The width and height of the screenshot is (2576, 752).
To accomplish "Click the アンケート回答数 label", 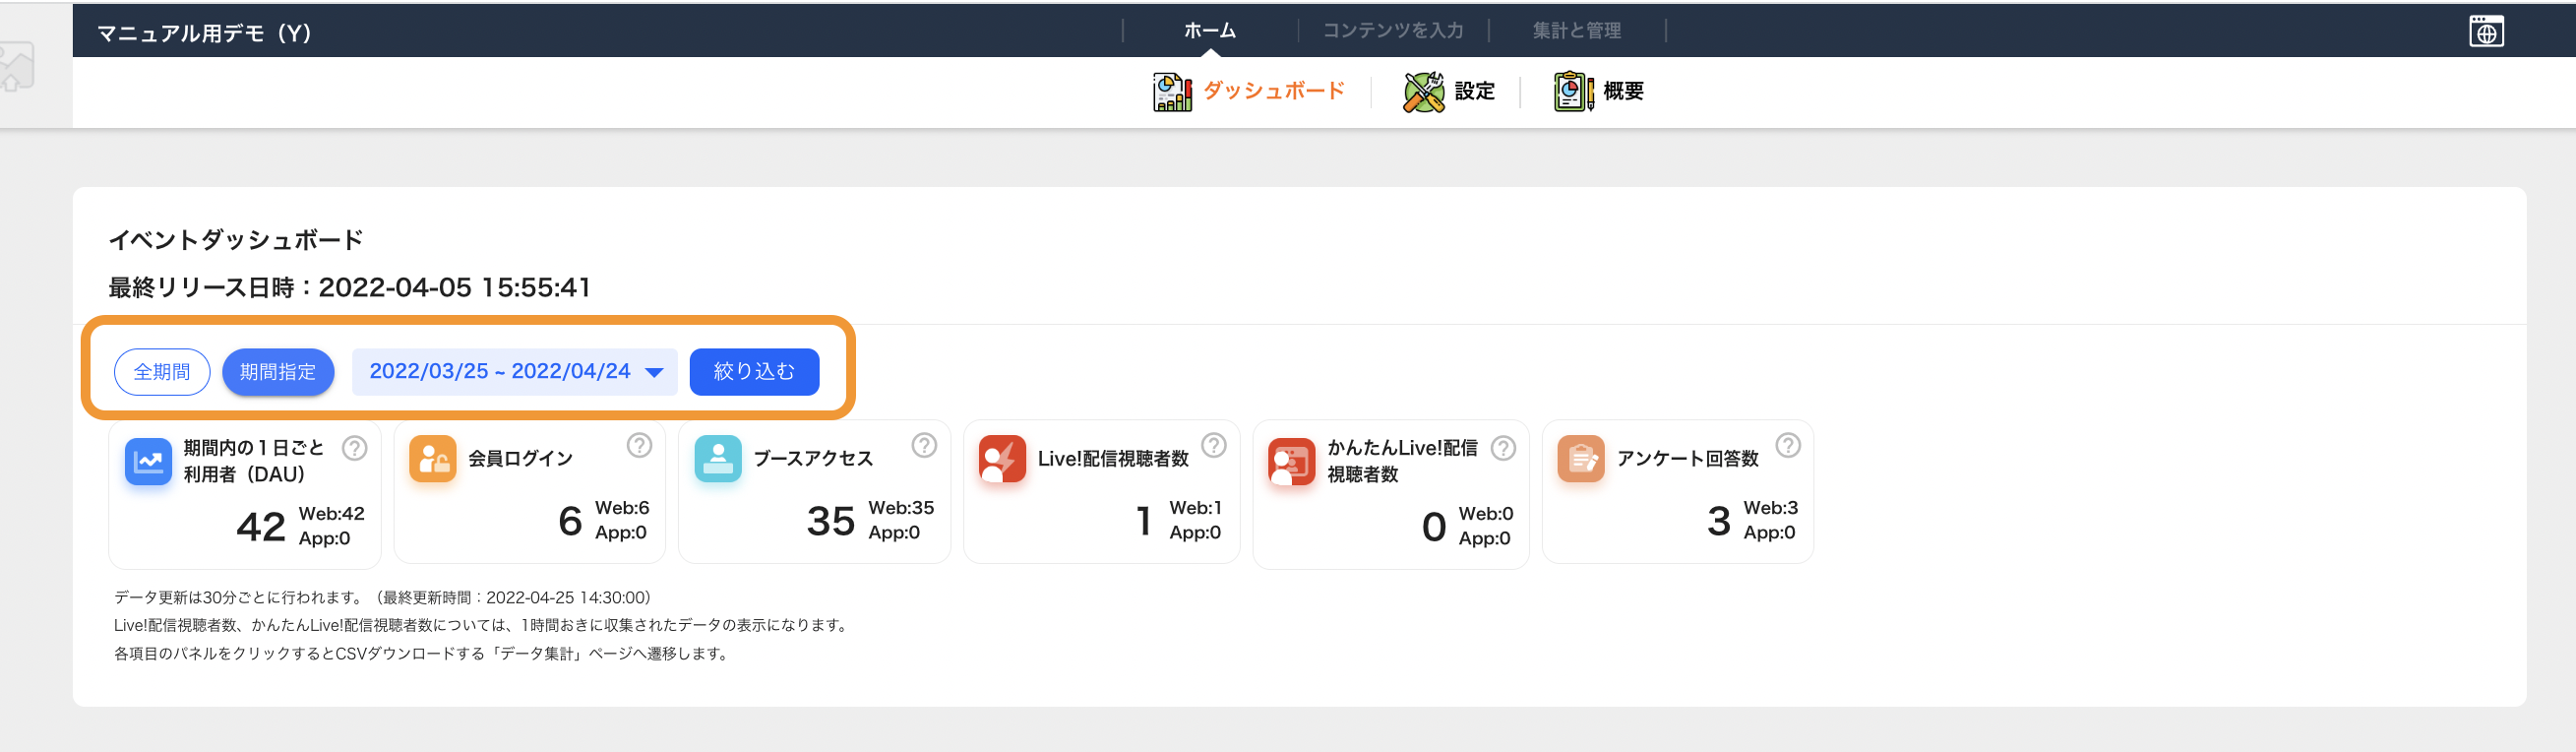I will coord(1687,459).
